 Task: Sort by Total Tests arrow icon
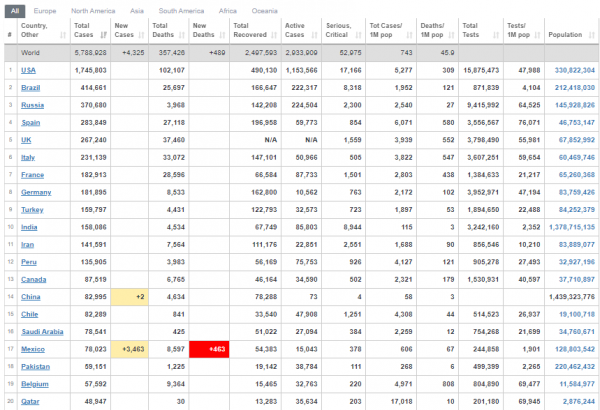pos(496,35)
